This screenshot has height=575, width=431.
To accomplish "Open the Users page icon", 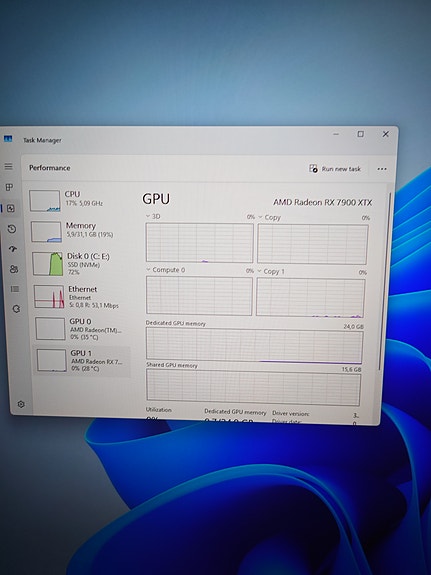I will [14, 269].
